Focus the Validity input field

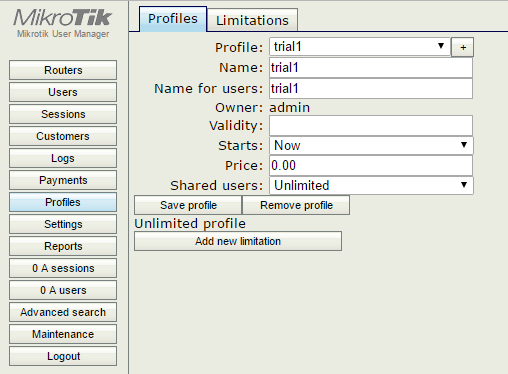[371, 126]
